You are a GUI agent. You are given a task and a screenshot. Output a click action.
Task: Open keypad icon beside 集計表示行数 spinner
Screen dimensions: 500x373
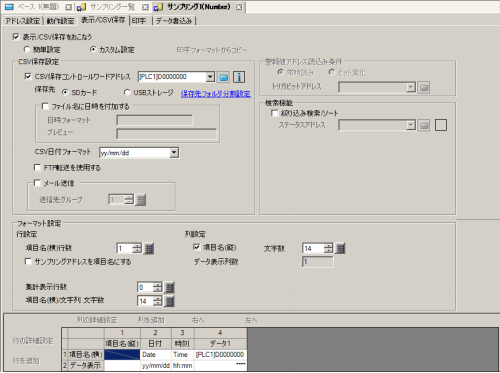(x=169, y=287)
